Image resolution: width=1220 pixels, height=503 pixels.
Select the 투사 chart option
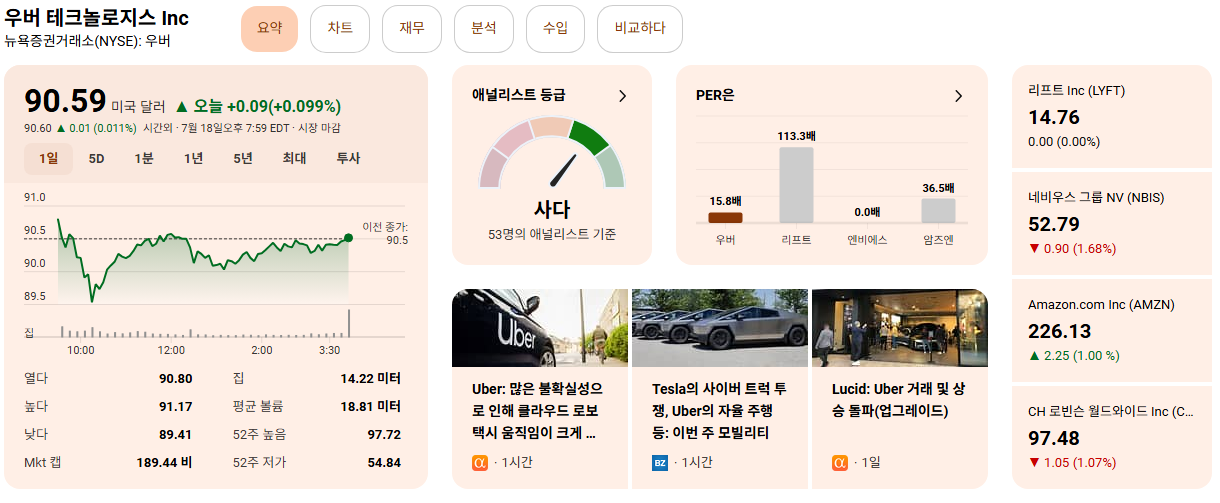pyautogui.click(x=348, y=158)
